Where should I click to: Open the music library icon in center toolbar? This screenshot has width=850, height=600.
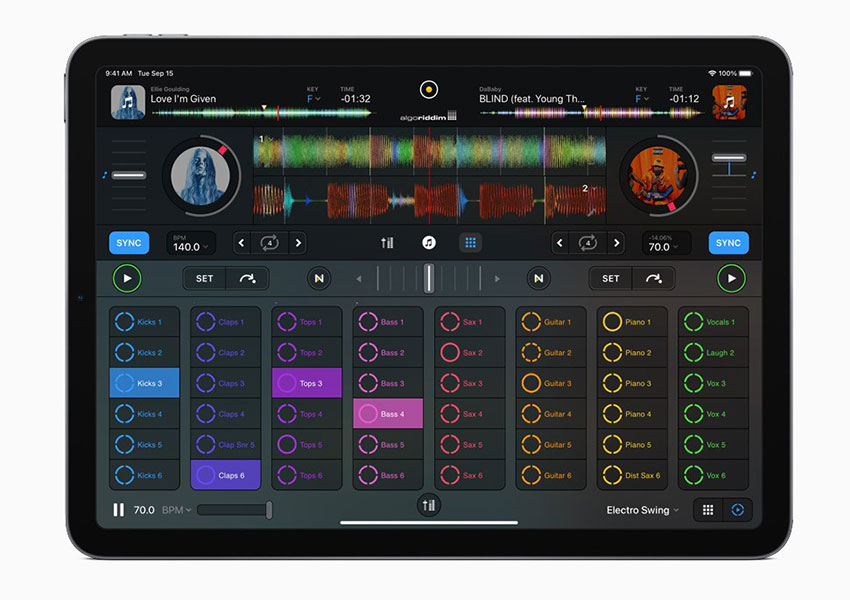click(x=429, y=243)
